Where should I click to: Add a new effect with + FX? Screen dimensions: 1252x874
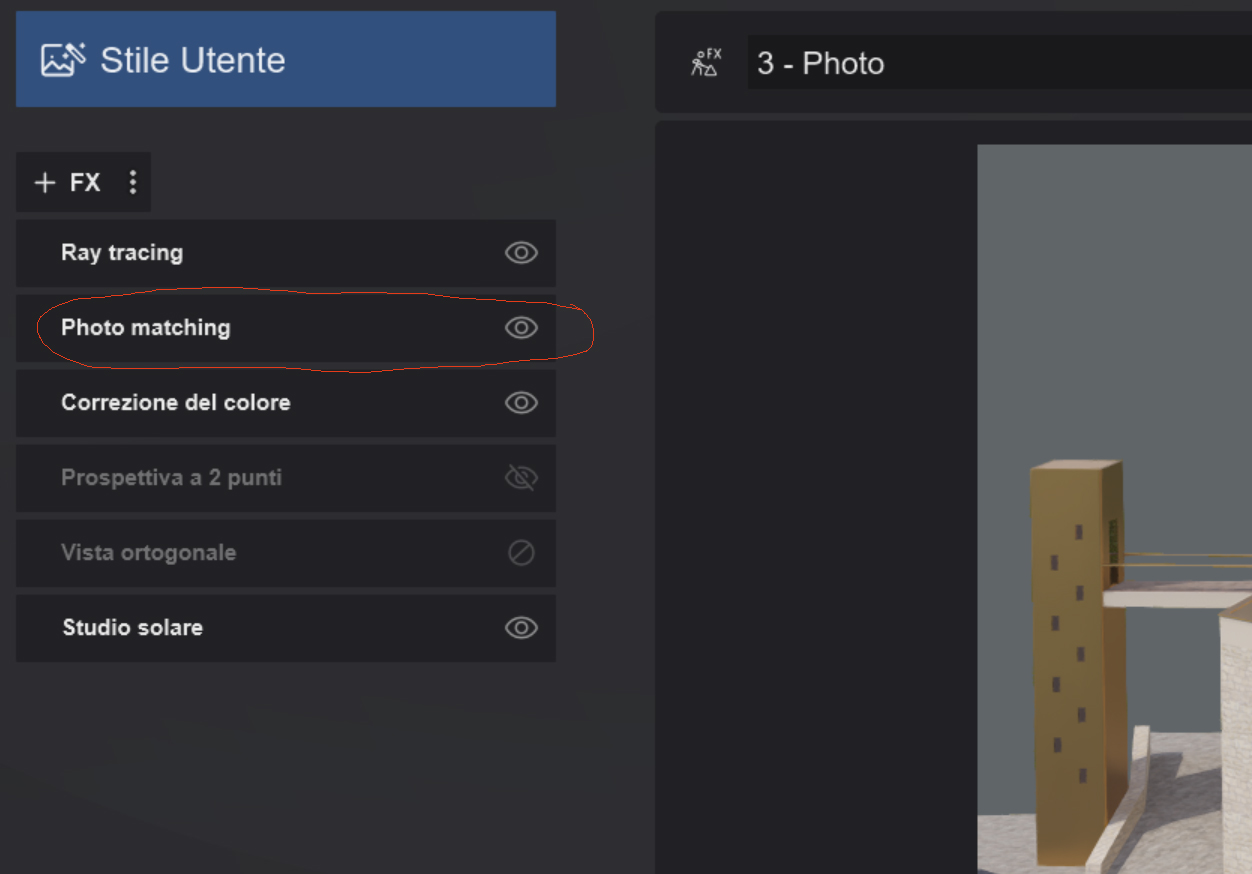click(68, 182)
